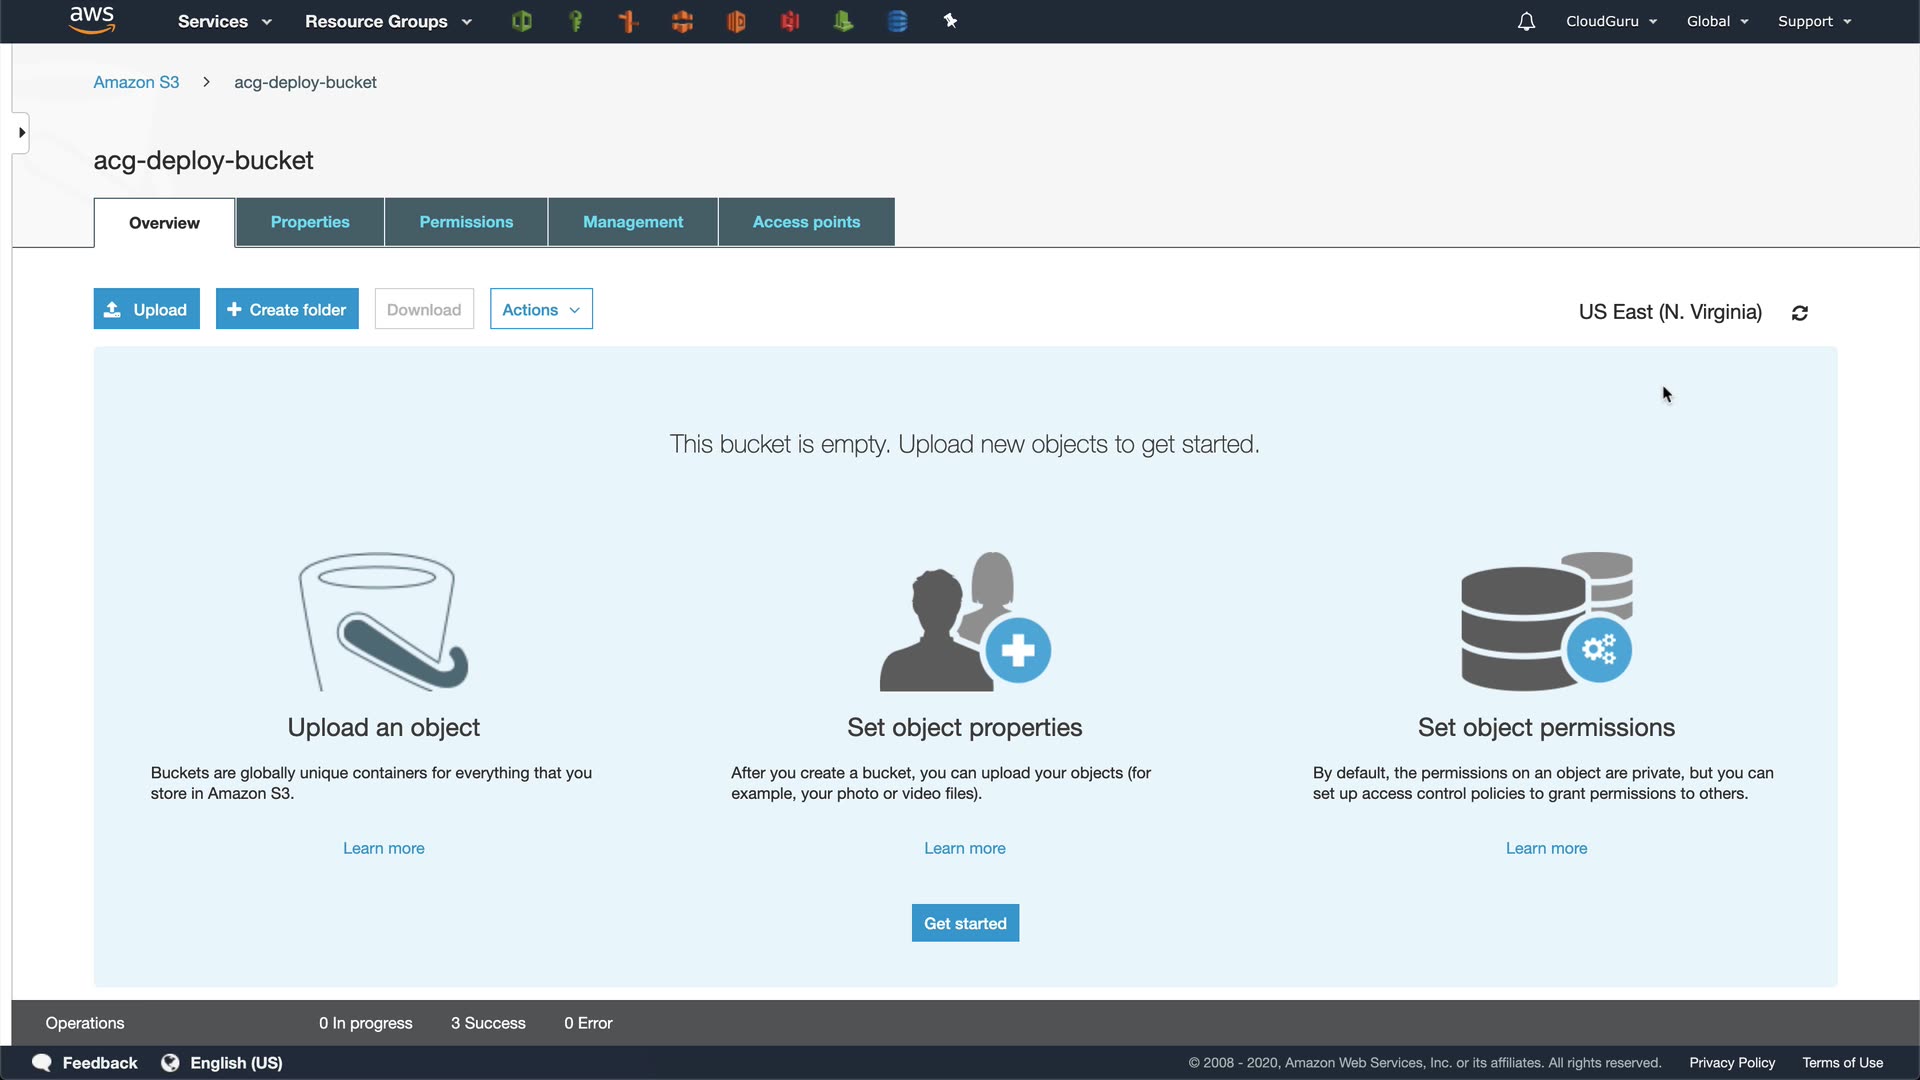Click the Upload button
Screen dimensions: 1920x1080
coord(147,310)
